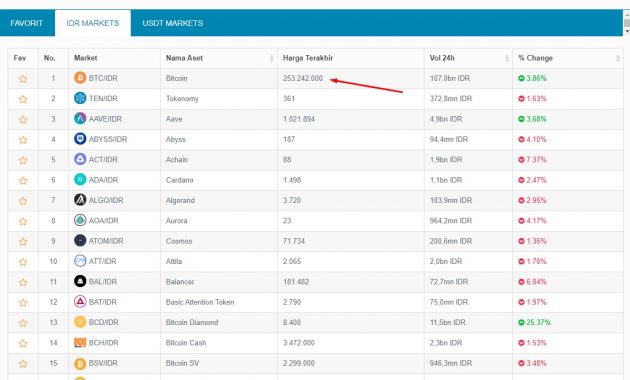Click the Balancer BAL/IDR coin icon

80,281
